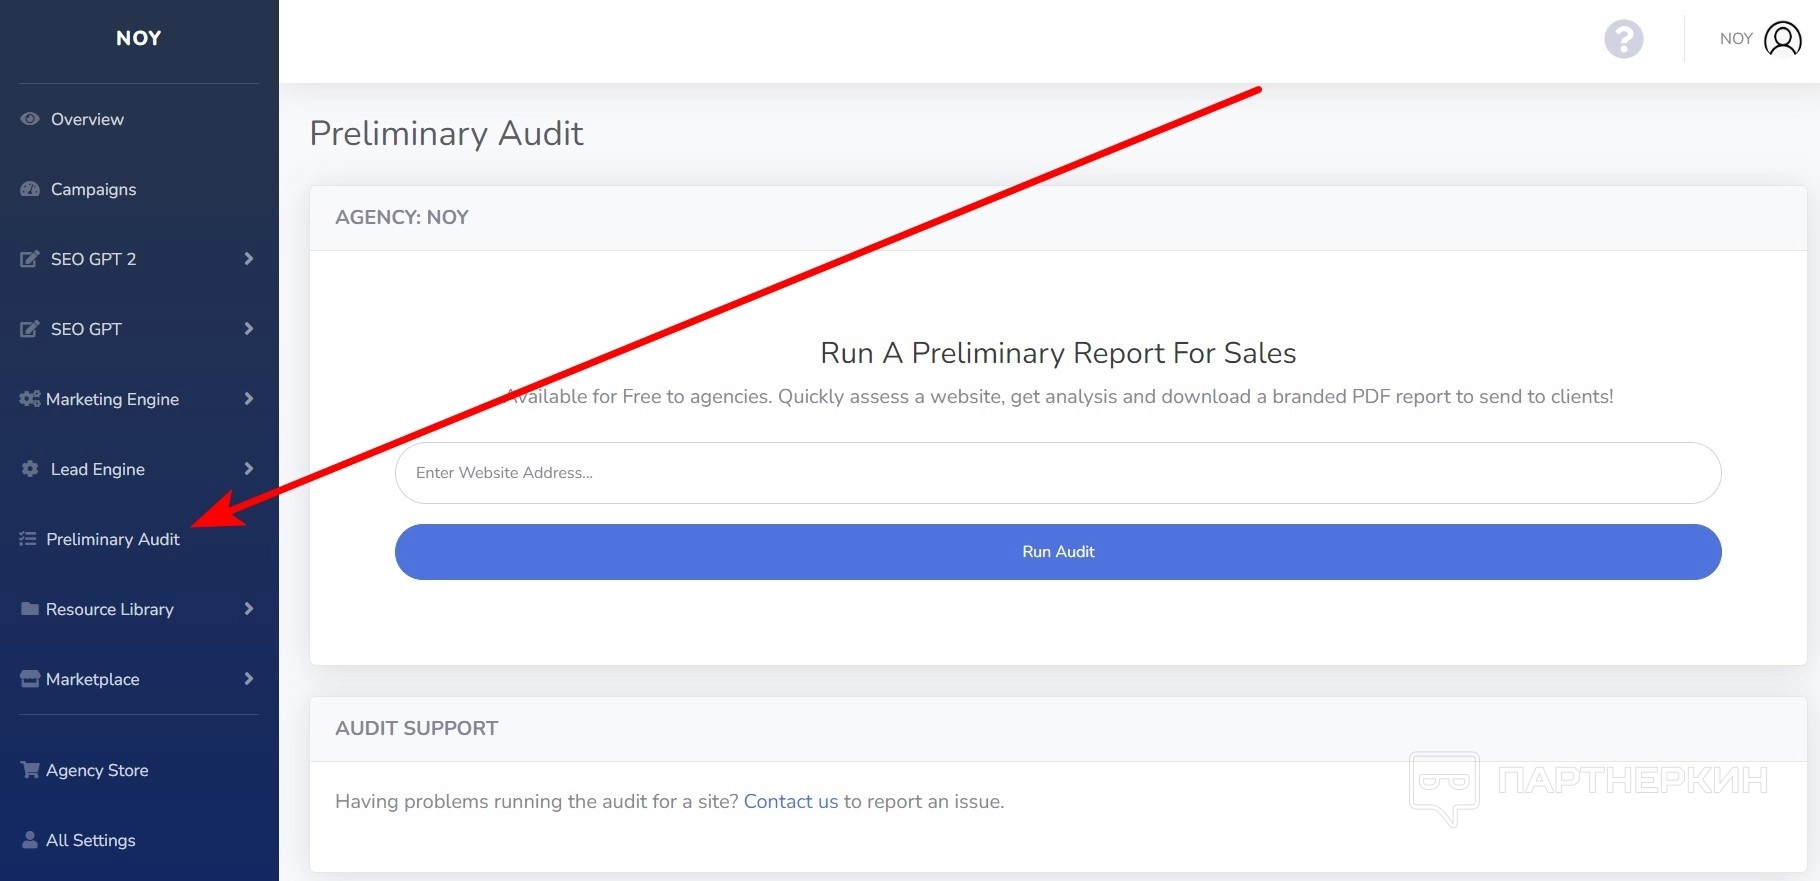Expand the Marketplace chevron arrow
The width and height of the screenshot is (1820, 881).
pos(248,679)
